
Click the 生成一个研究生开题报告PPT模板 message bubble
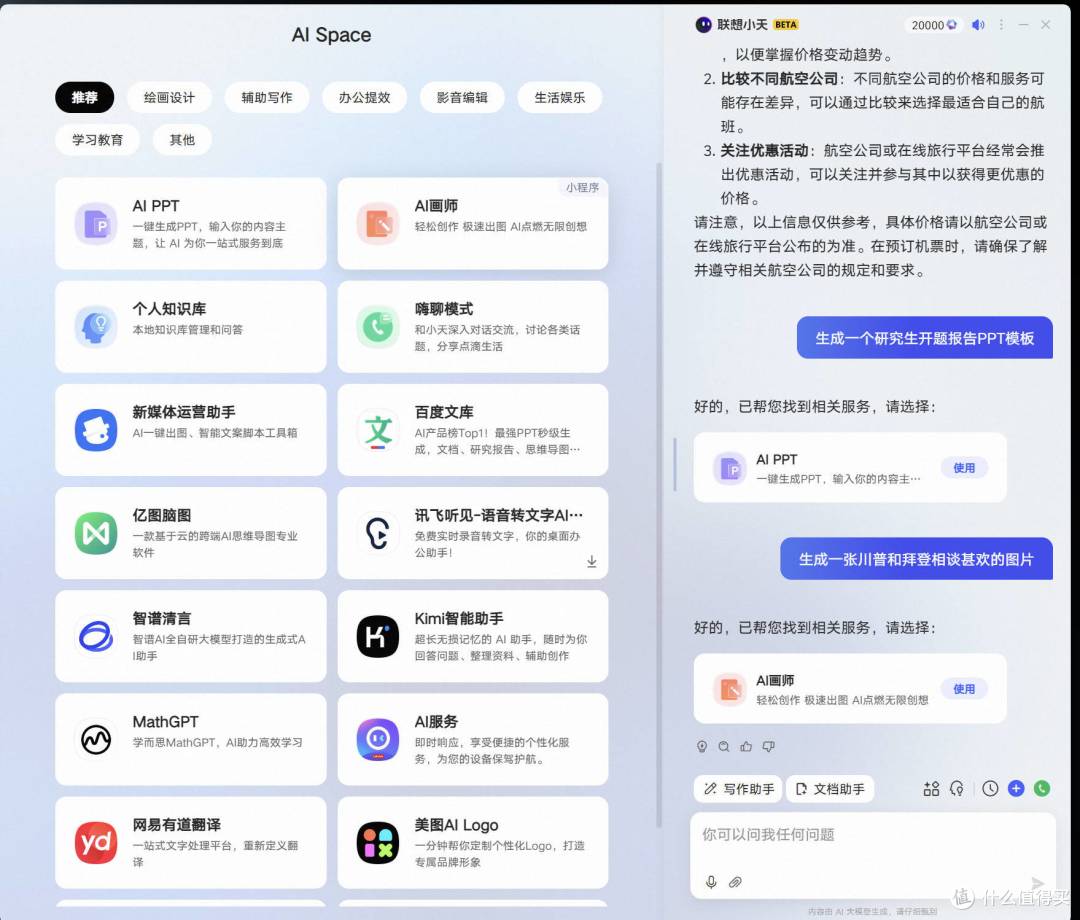click(924, 338)
